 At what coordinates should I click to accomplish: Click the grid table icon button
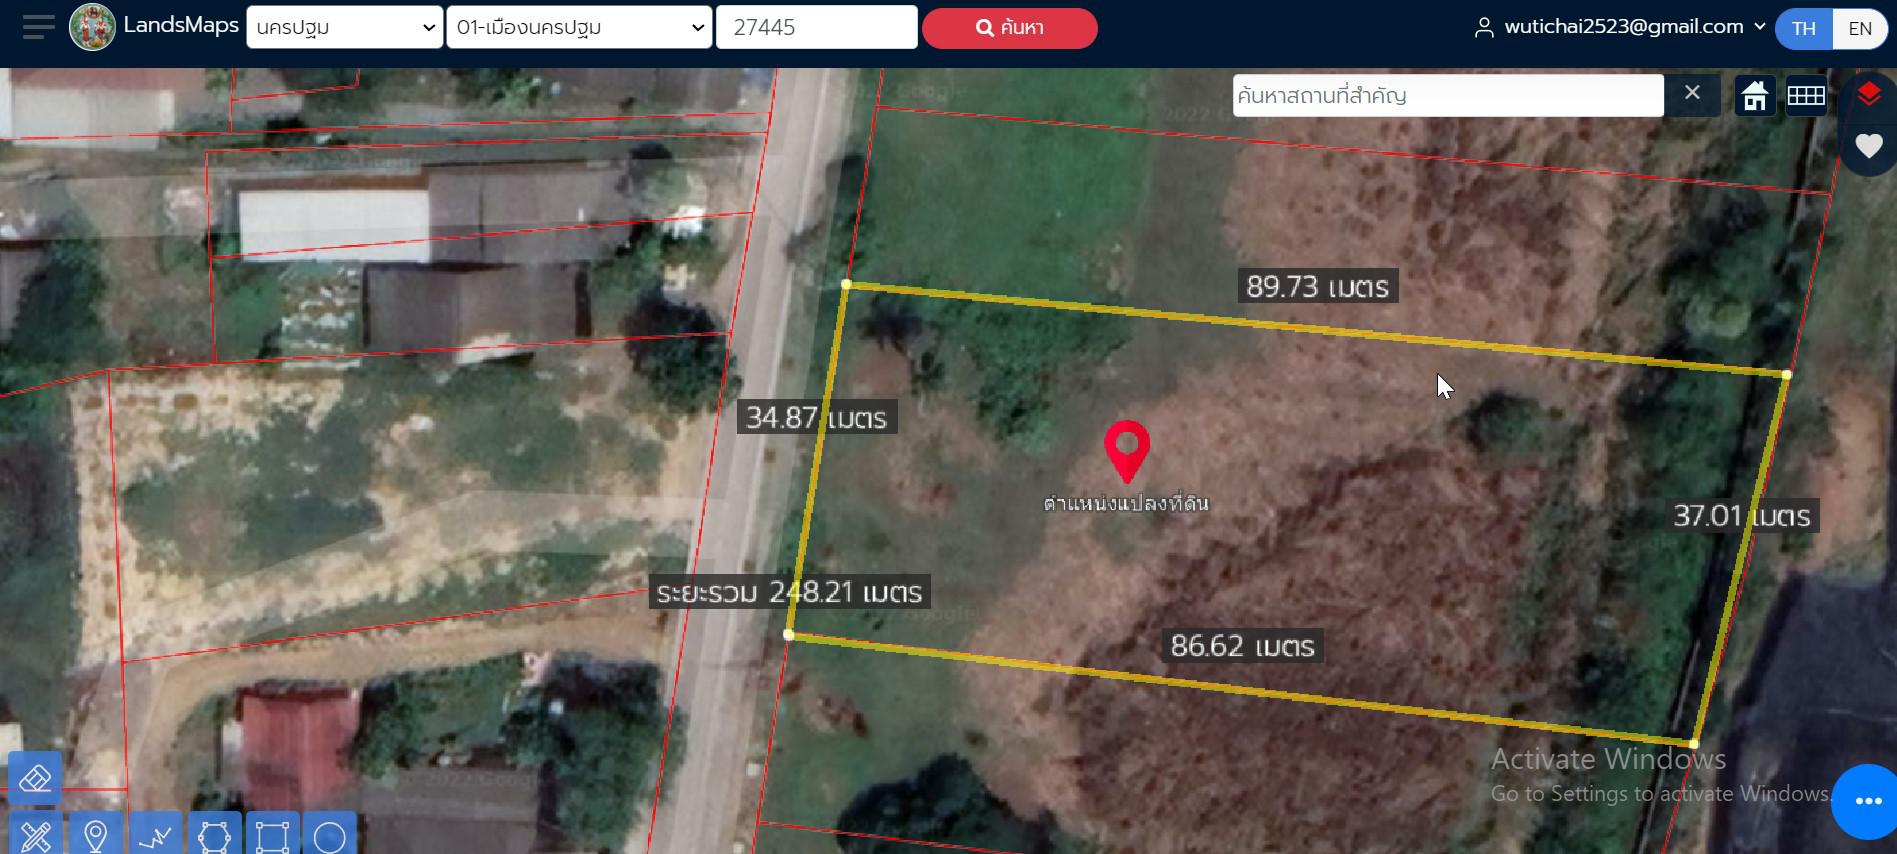tap(1806, 96)
